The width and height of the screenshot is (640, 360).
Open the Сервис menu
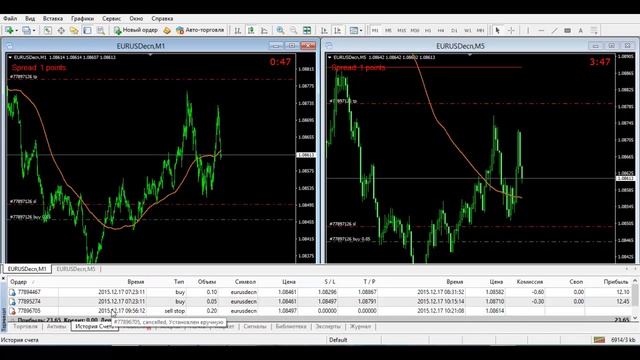(x=111, y=18)
